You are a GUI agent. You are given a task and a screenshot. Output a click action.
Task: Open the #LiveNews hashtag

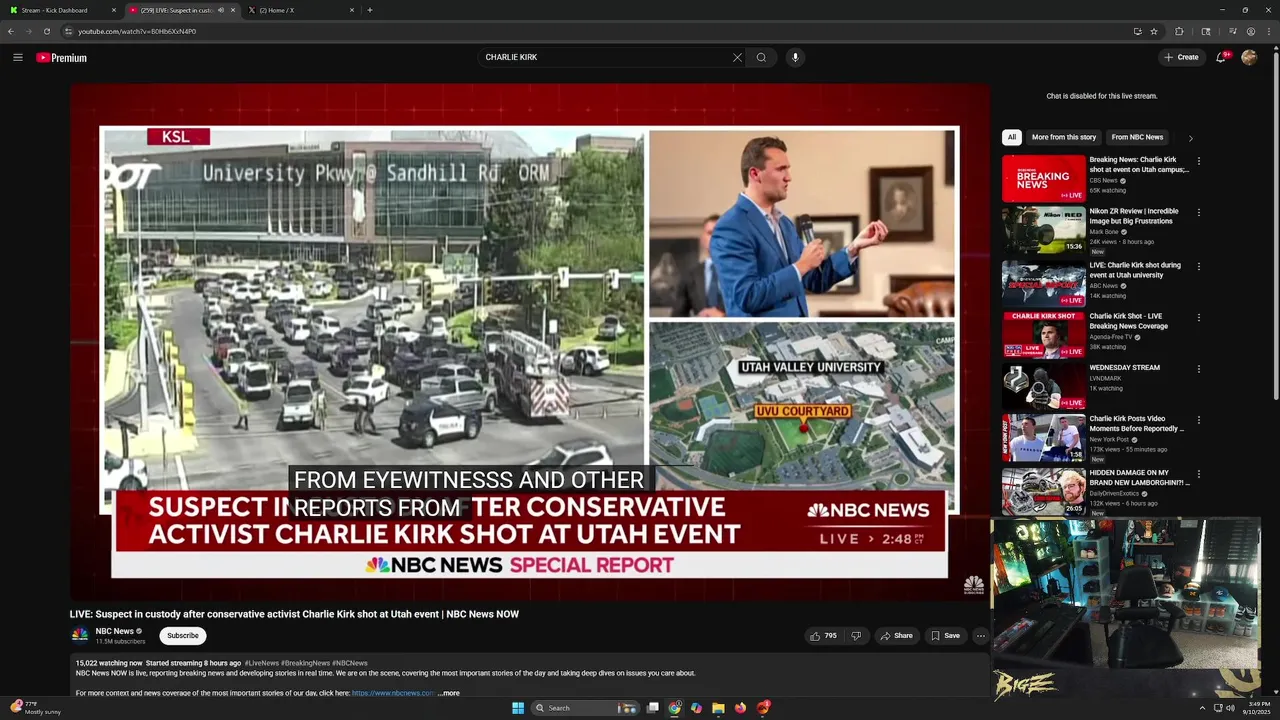[x=261, y=663]
